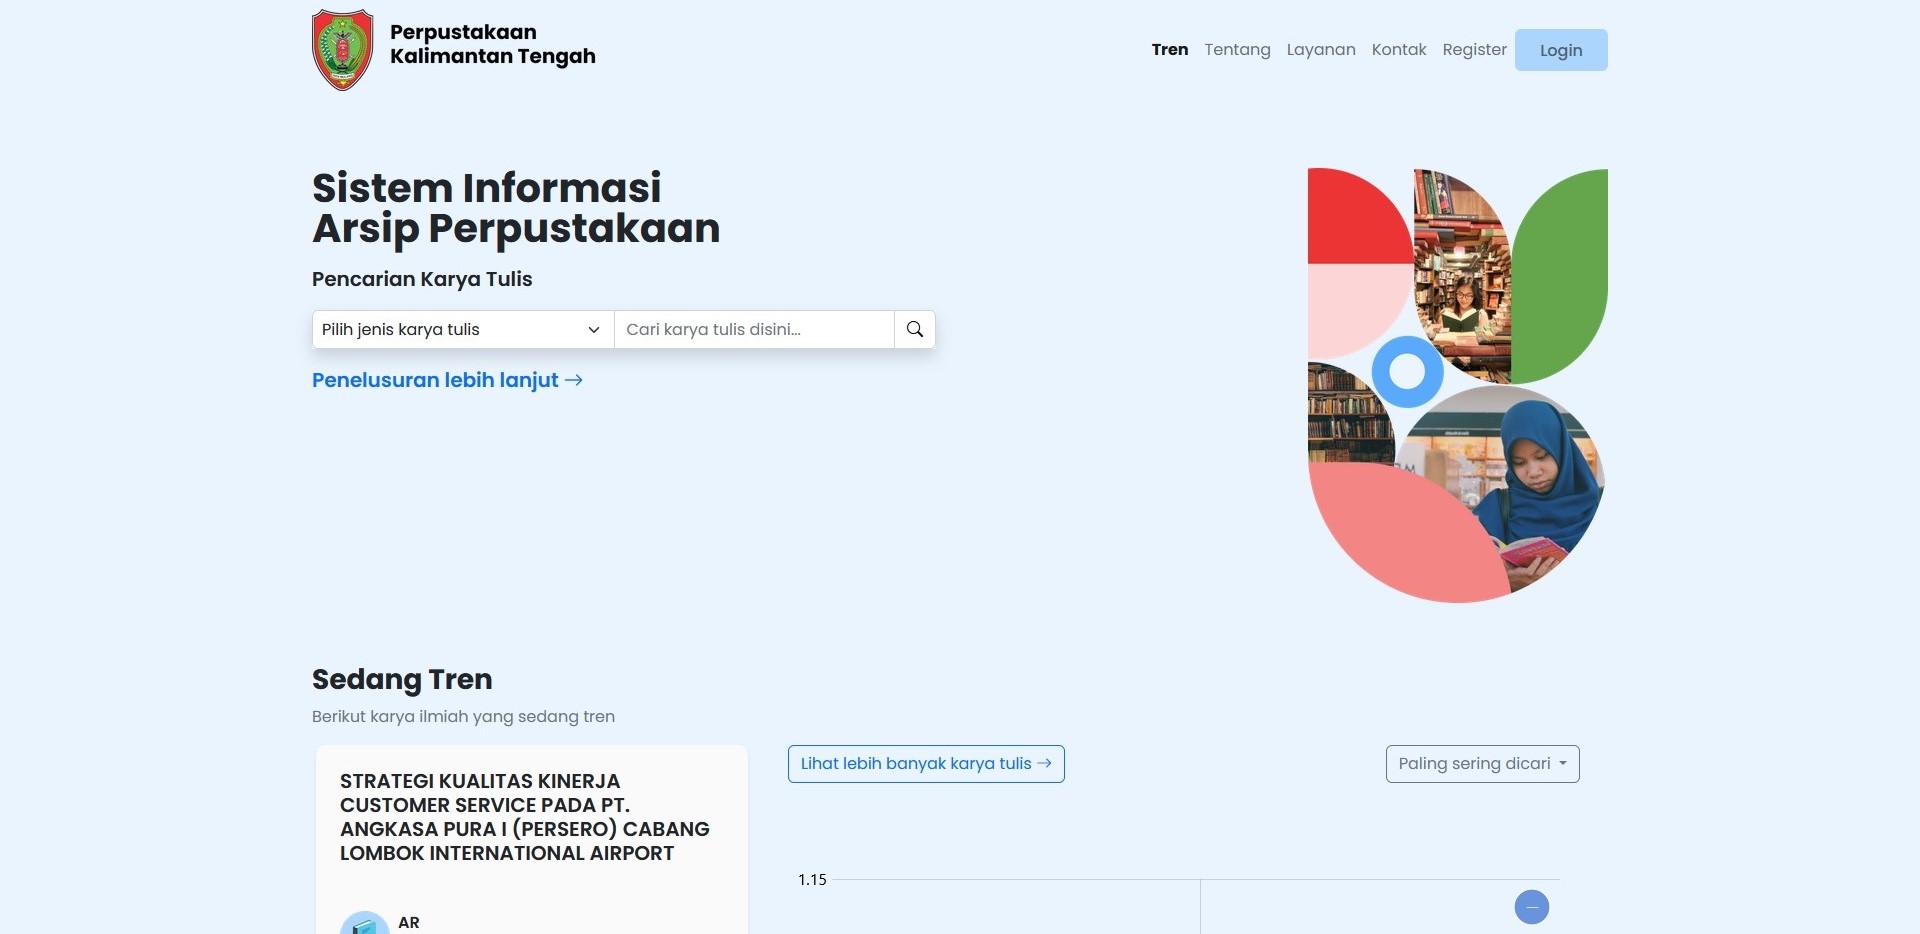Click the Berikut karya ilmiah subtitle
The height and width of the screenshot is (934, 1920).
click(x=463, y=716)
